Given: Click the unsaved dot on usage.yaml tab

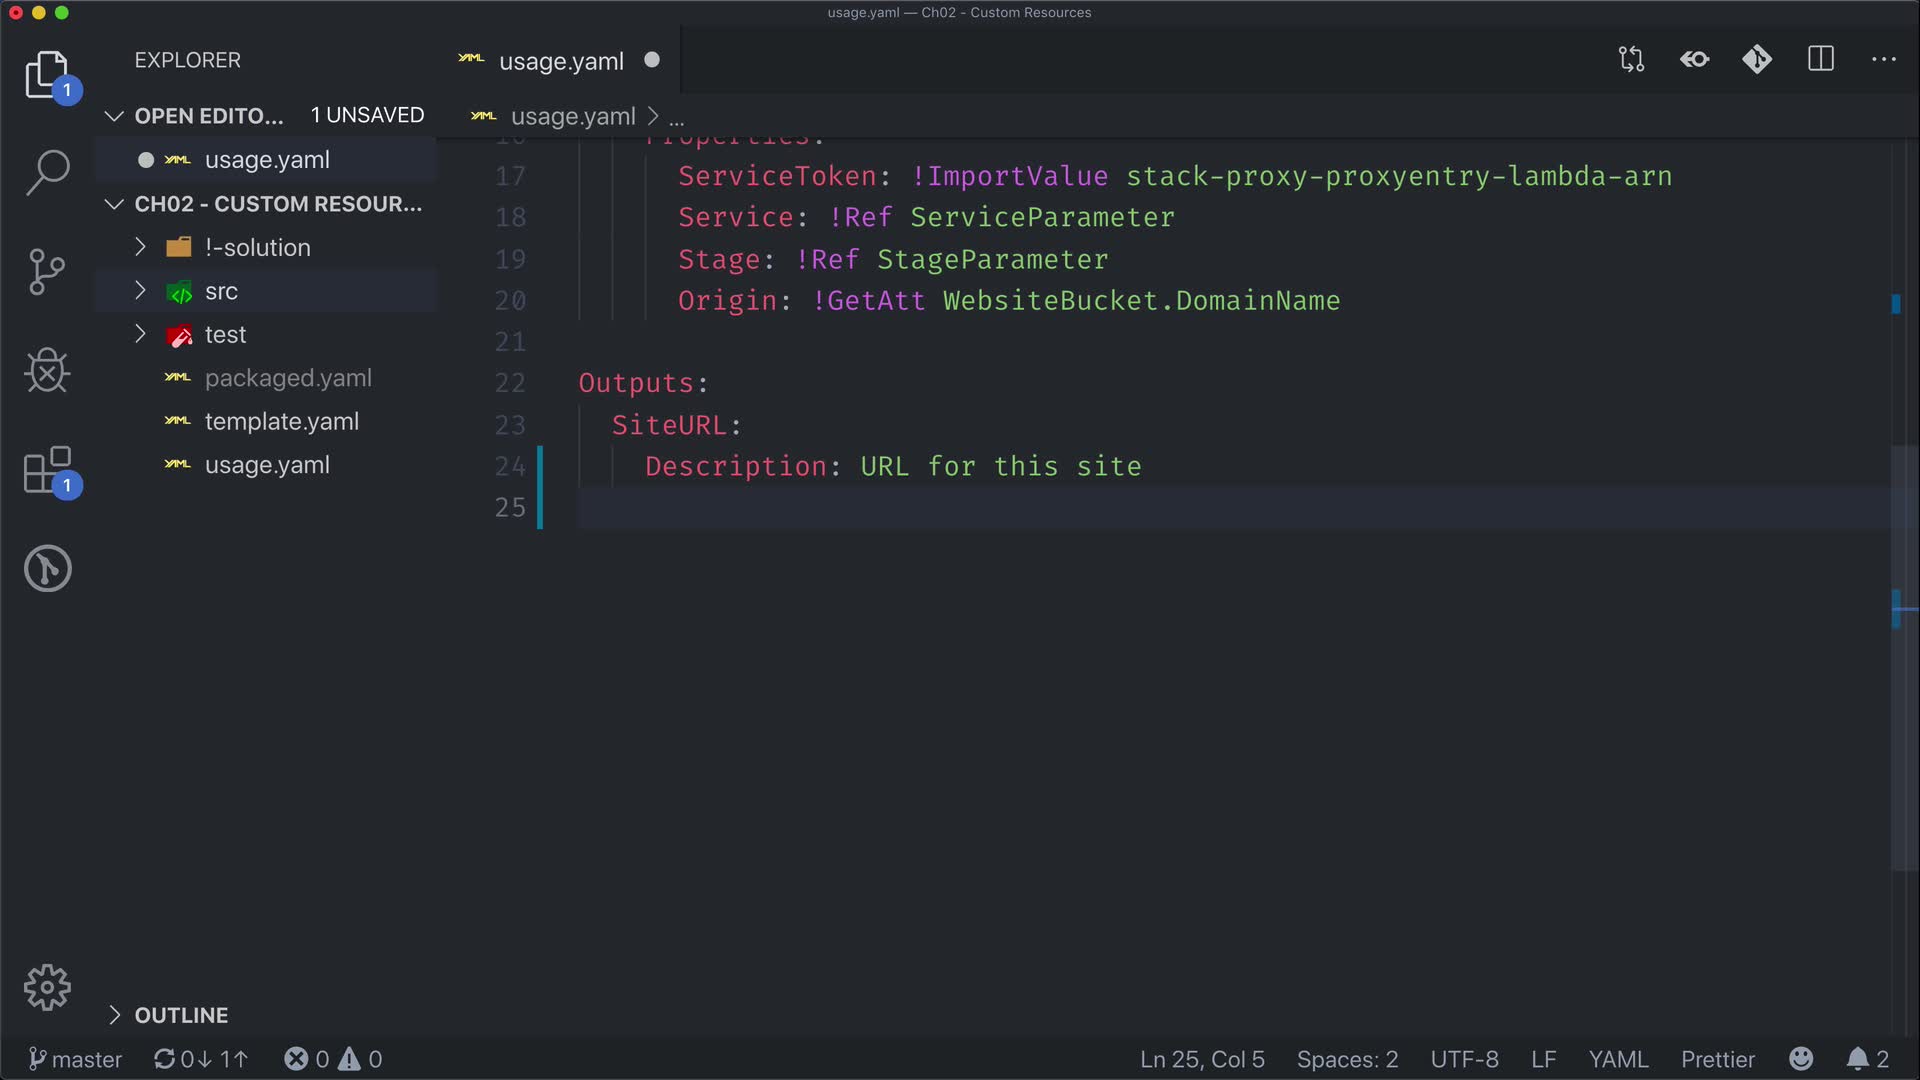Looking at the screenshot, I should (x=652, y=60).
